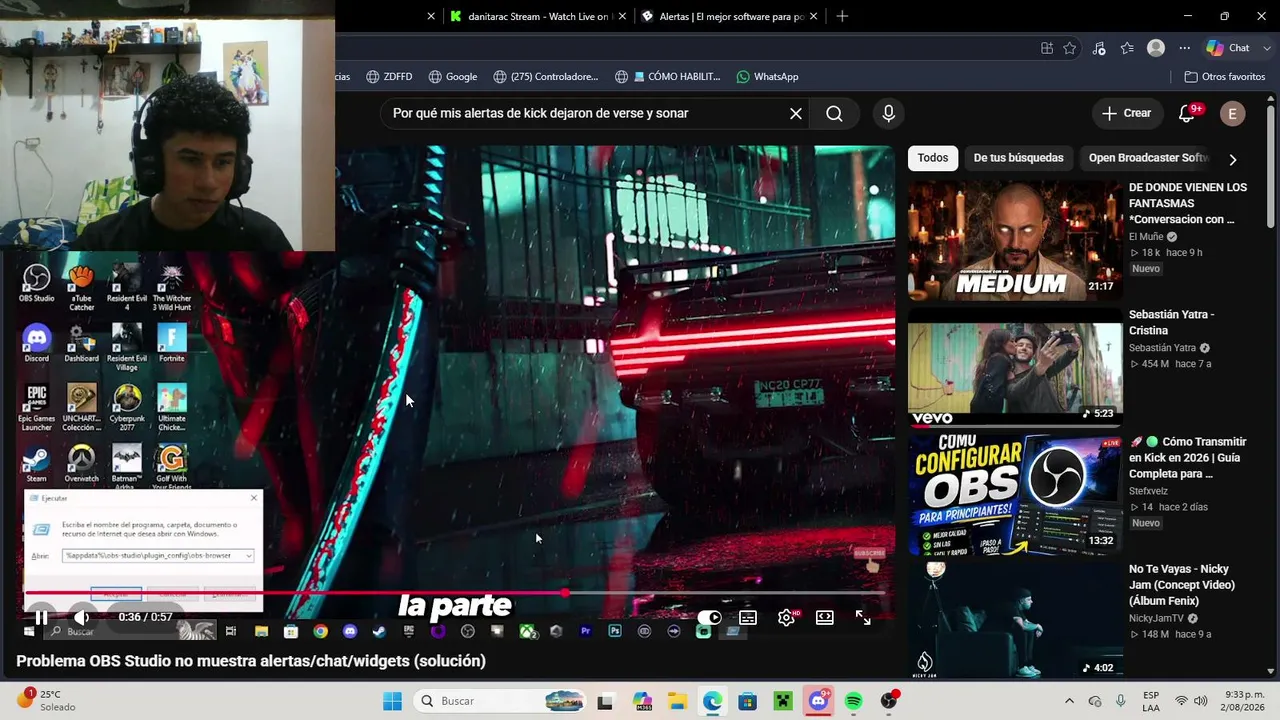Show more filter chips with arrow
The width and height of the screenshot is (1280, 720).
[1232, 159]
